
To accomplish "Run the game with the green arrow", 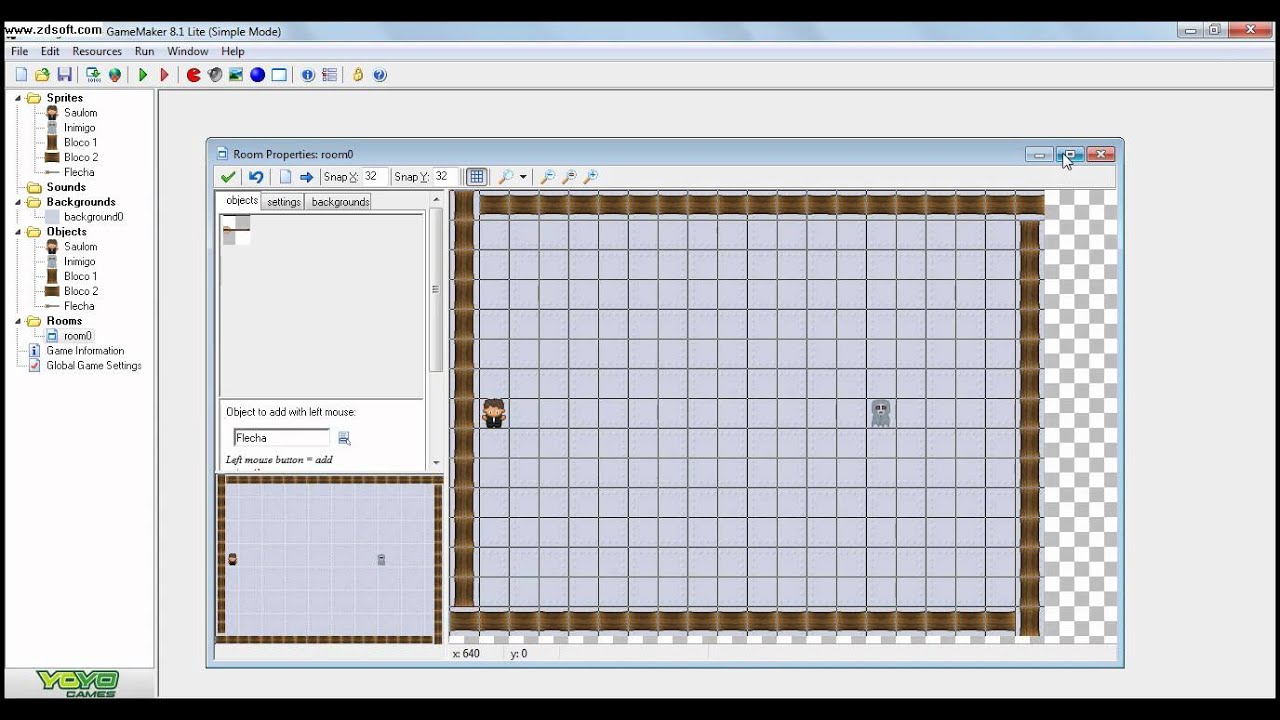I will (x=143, y=75).
